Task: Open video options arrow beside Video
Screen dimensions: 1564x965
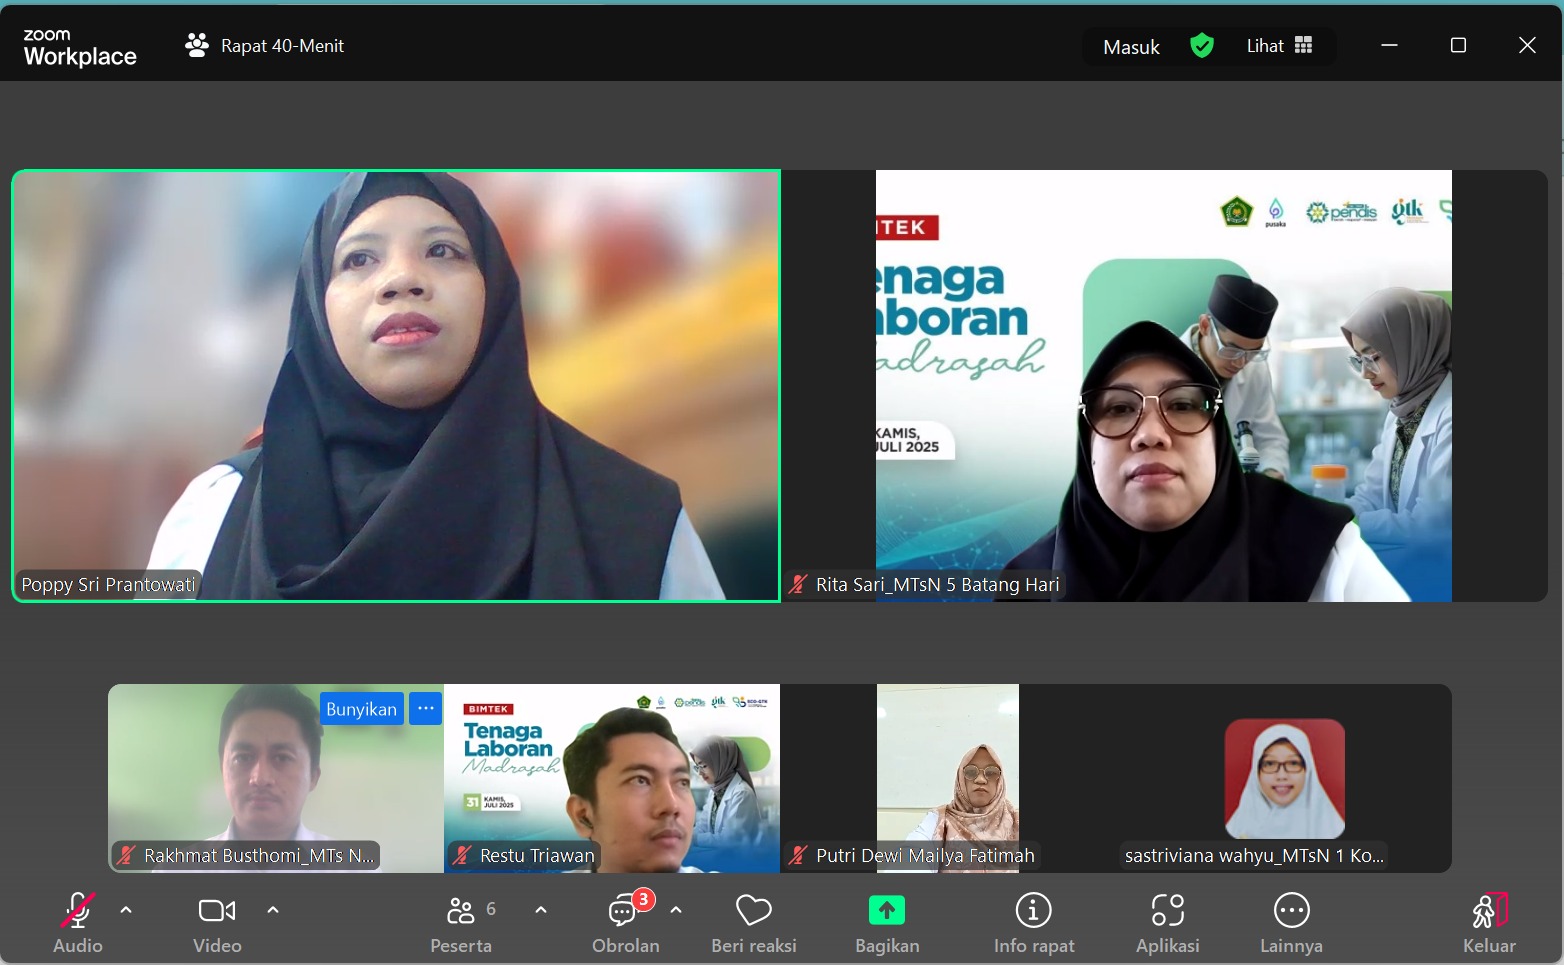Action: [x=273, y=910]
